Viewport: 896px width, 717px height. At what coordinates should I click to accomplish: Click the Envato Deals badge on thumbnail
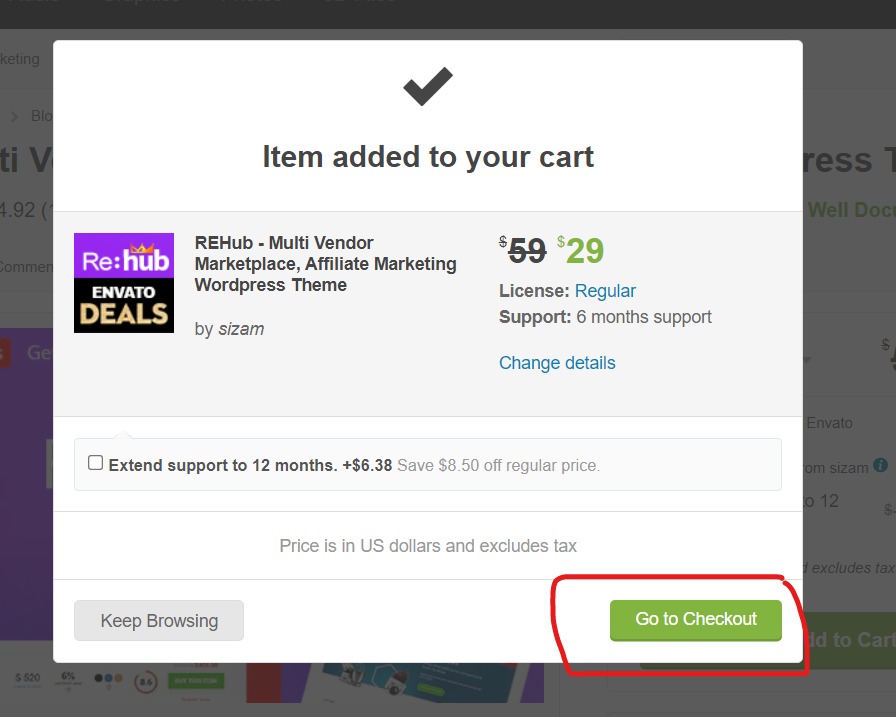[124, 306]
